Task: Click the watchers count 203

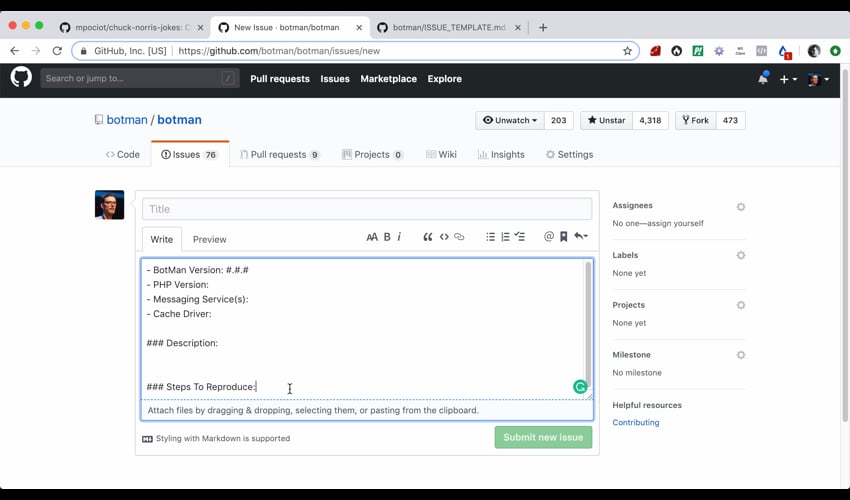Action: tap(558, 120)
